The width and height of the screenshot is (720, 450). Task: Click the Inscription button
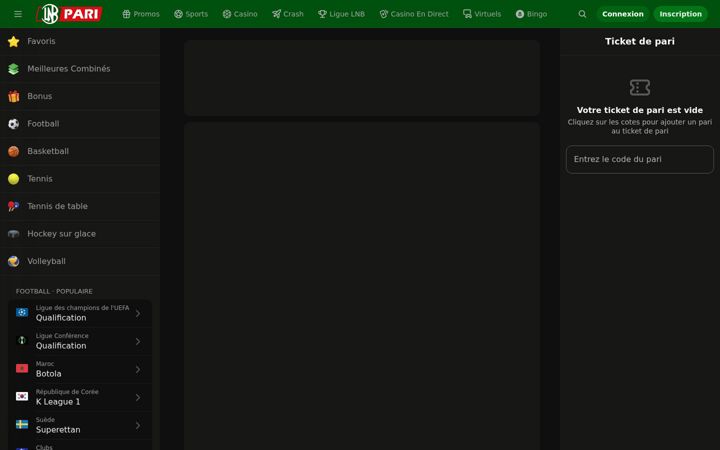[681, 14]
